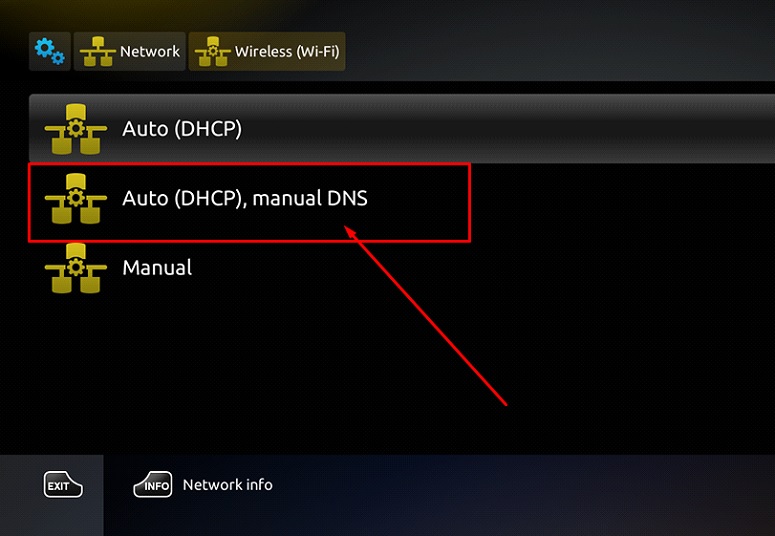Open the blue settings gears icon
This screenshot has height=536, width=775.
pyautogui.click(x=49, y=51)
